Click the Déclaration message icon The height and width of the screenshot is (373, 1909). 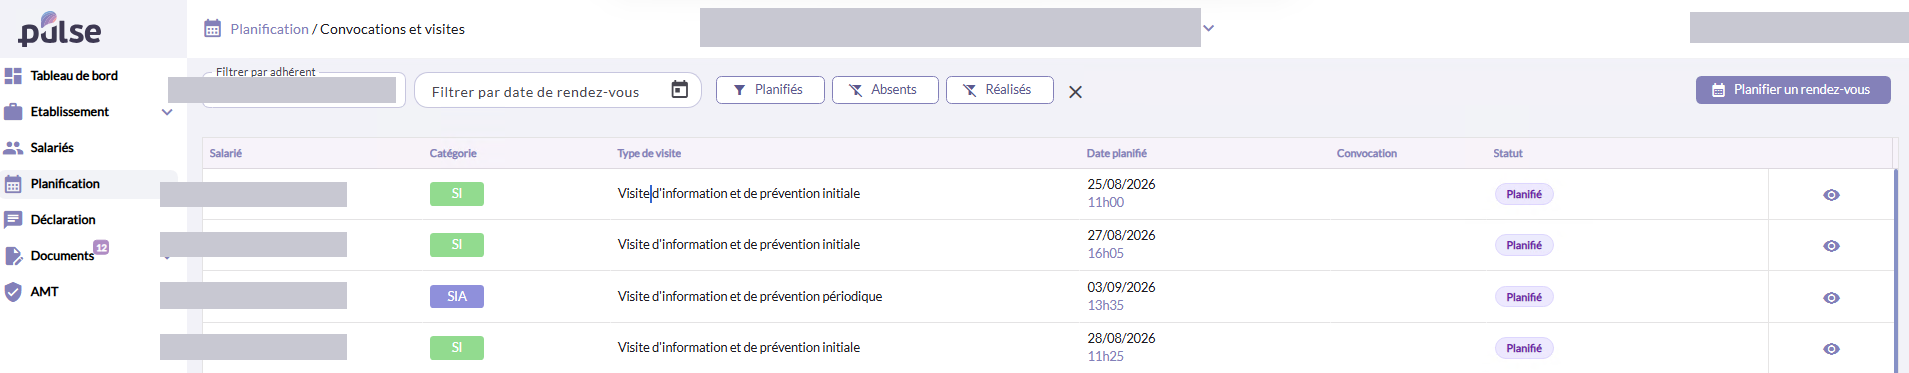[x=13, y=220]
